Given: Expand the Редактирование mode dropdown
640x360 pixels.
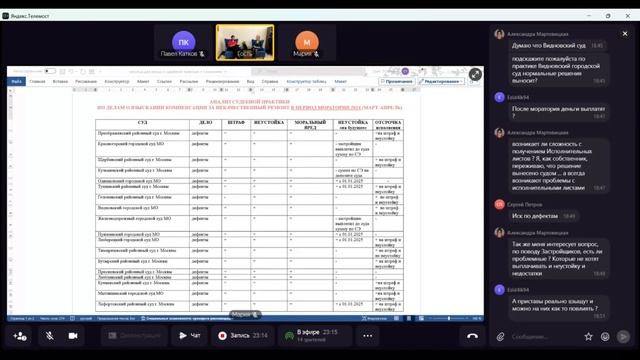Looking at the screenshot, I should click(441, 82).
